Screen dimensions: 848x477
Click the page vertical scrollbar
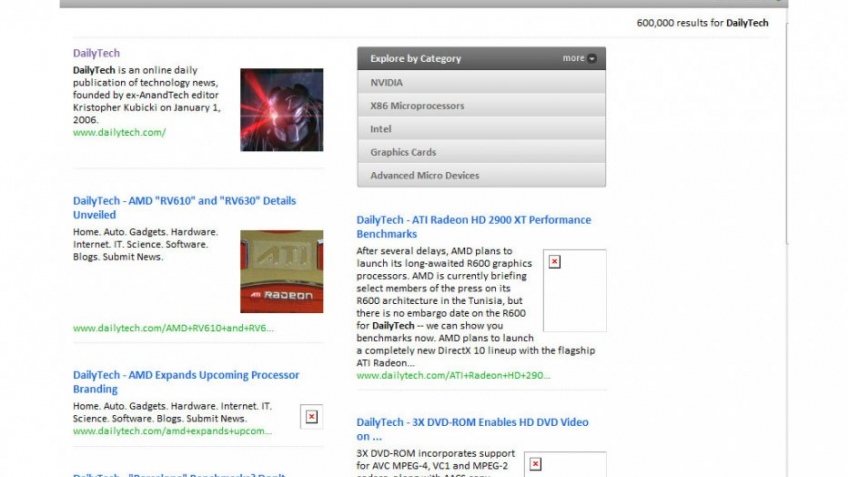pyautogui.click(x=786, y=132)
